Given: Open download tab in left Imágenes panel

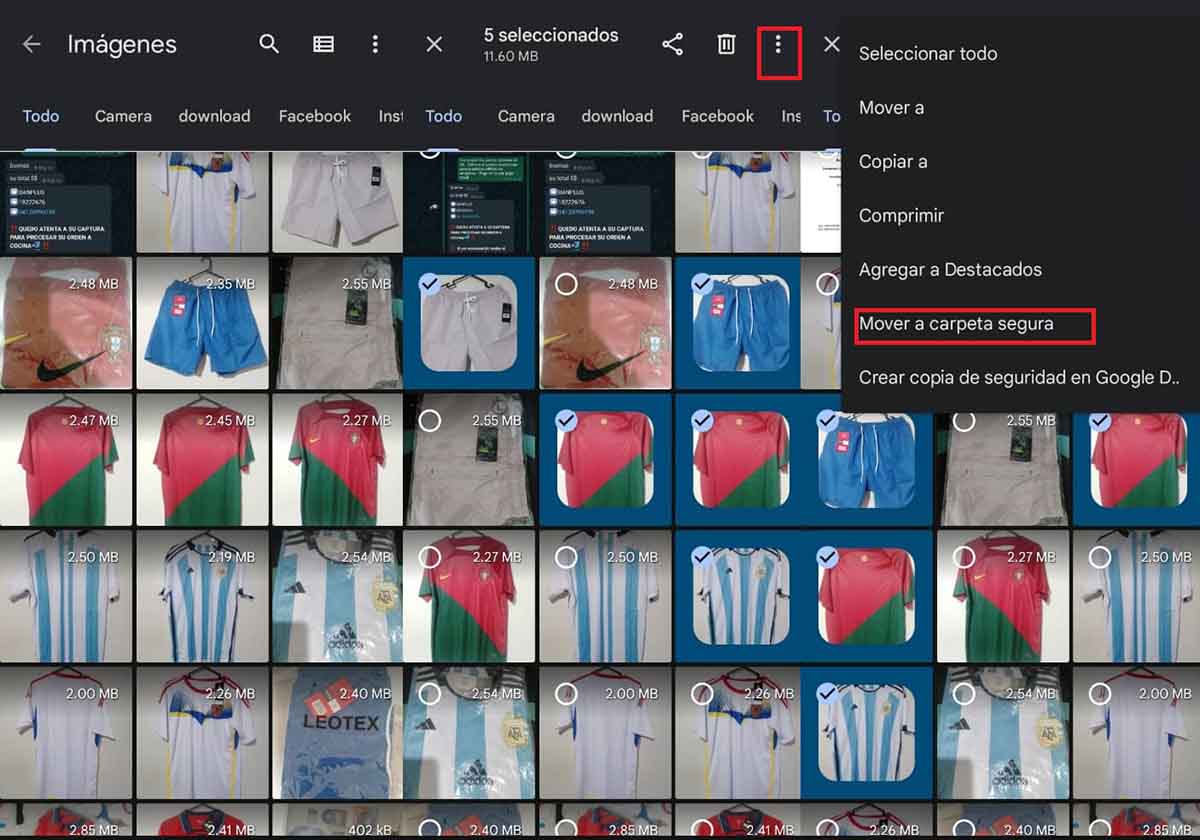Looking at the screenshot, I should tap(214, 116).
